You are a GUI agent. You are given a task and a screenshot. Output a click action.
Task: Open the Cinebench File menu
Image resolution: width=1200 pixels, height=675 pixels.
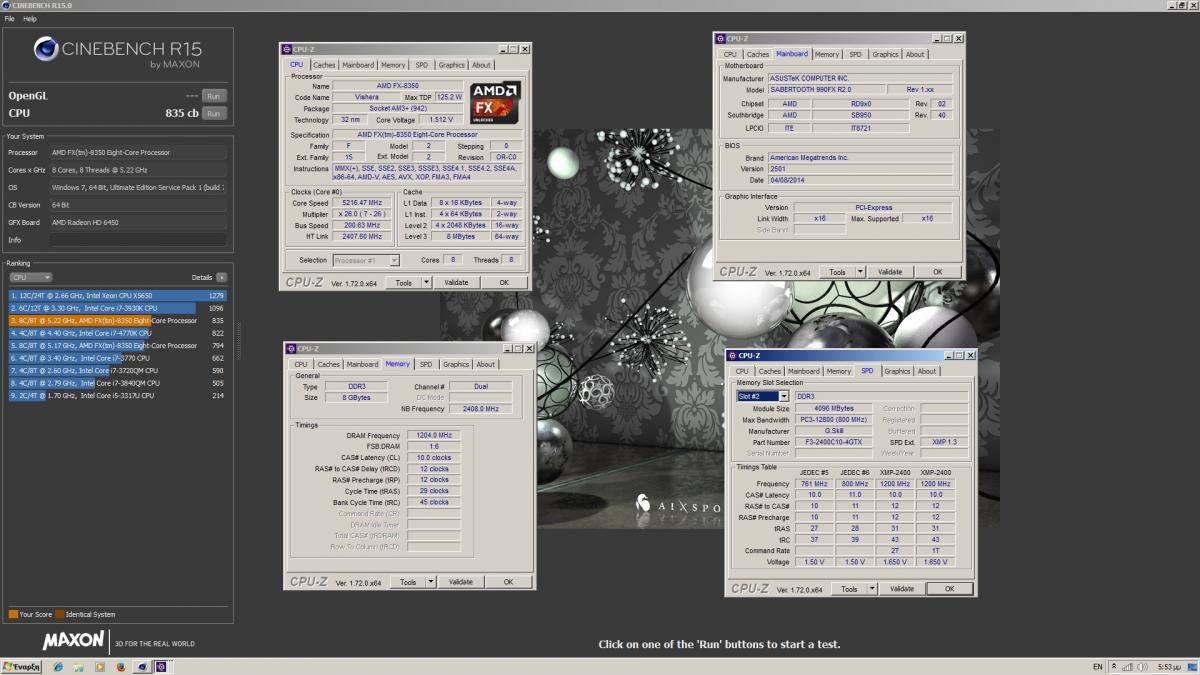(9, 19)
